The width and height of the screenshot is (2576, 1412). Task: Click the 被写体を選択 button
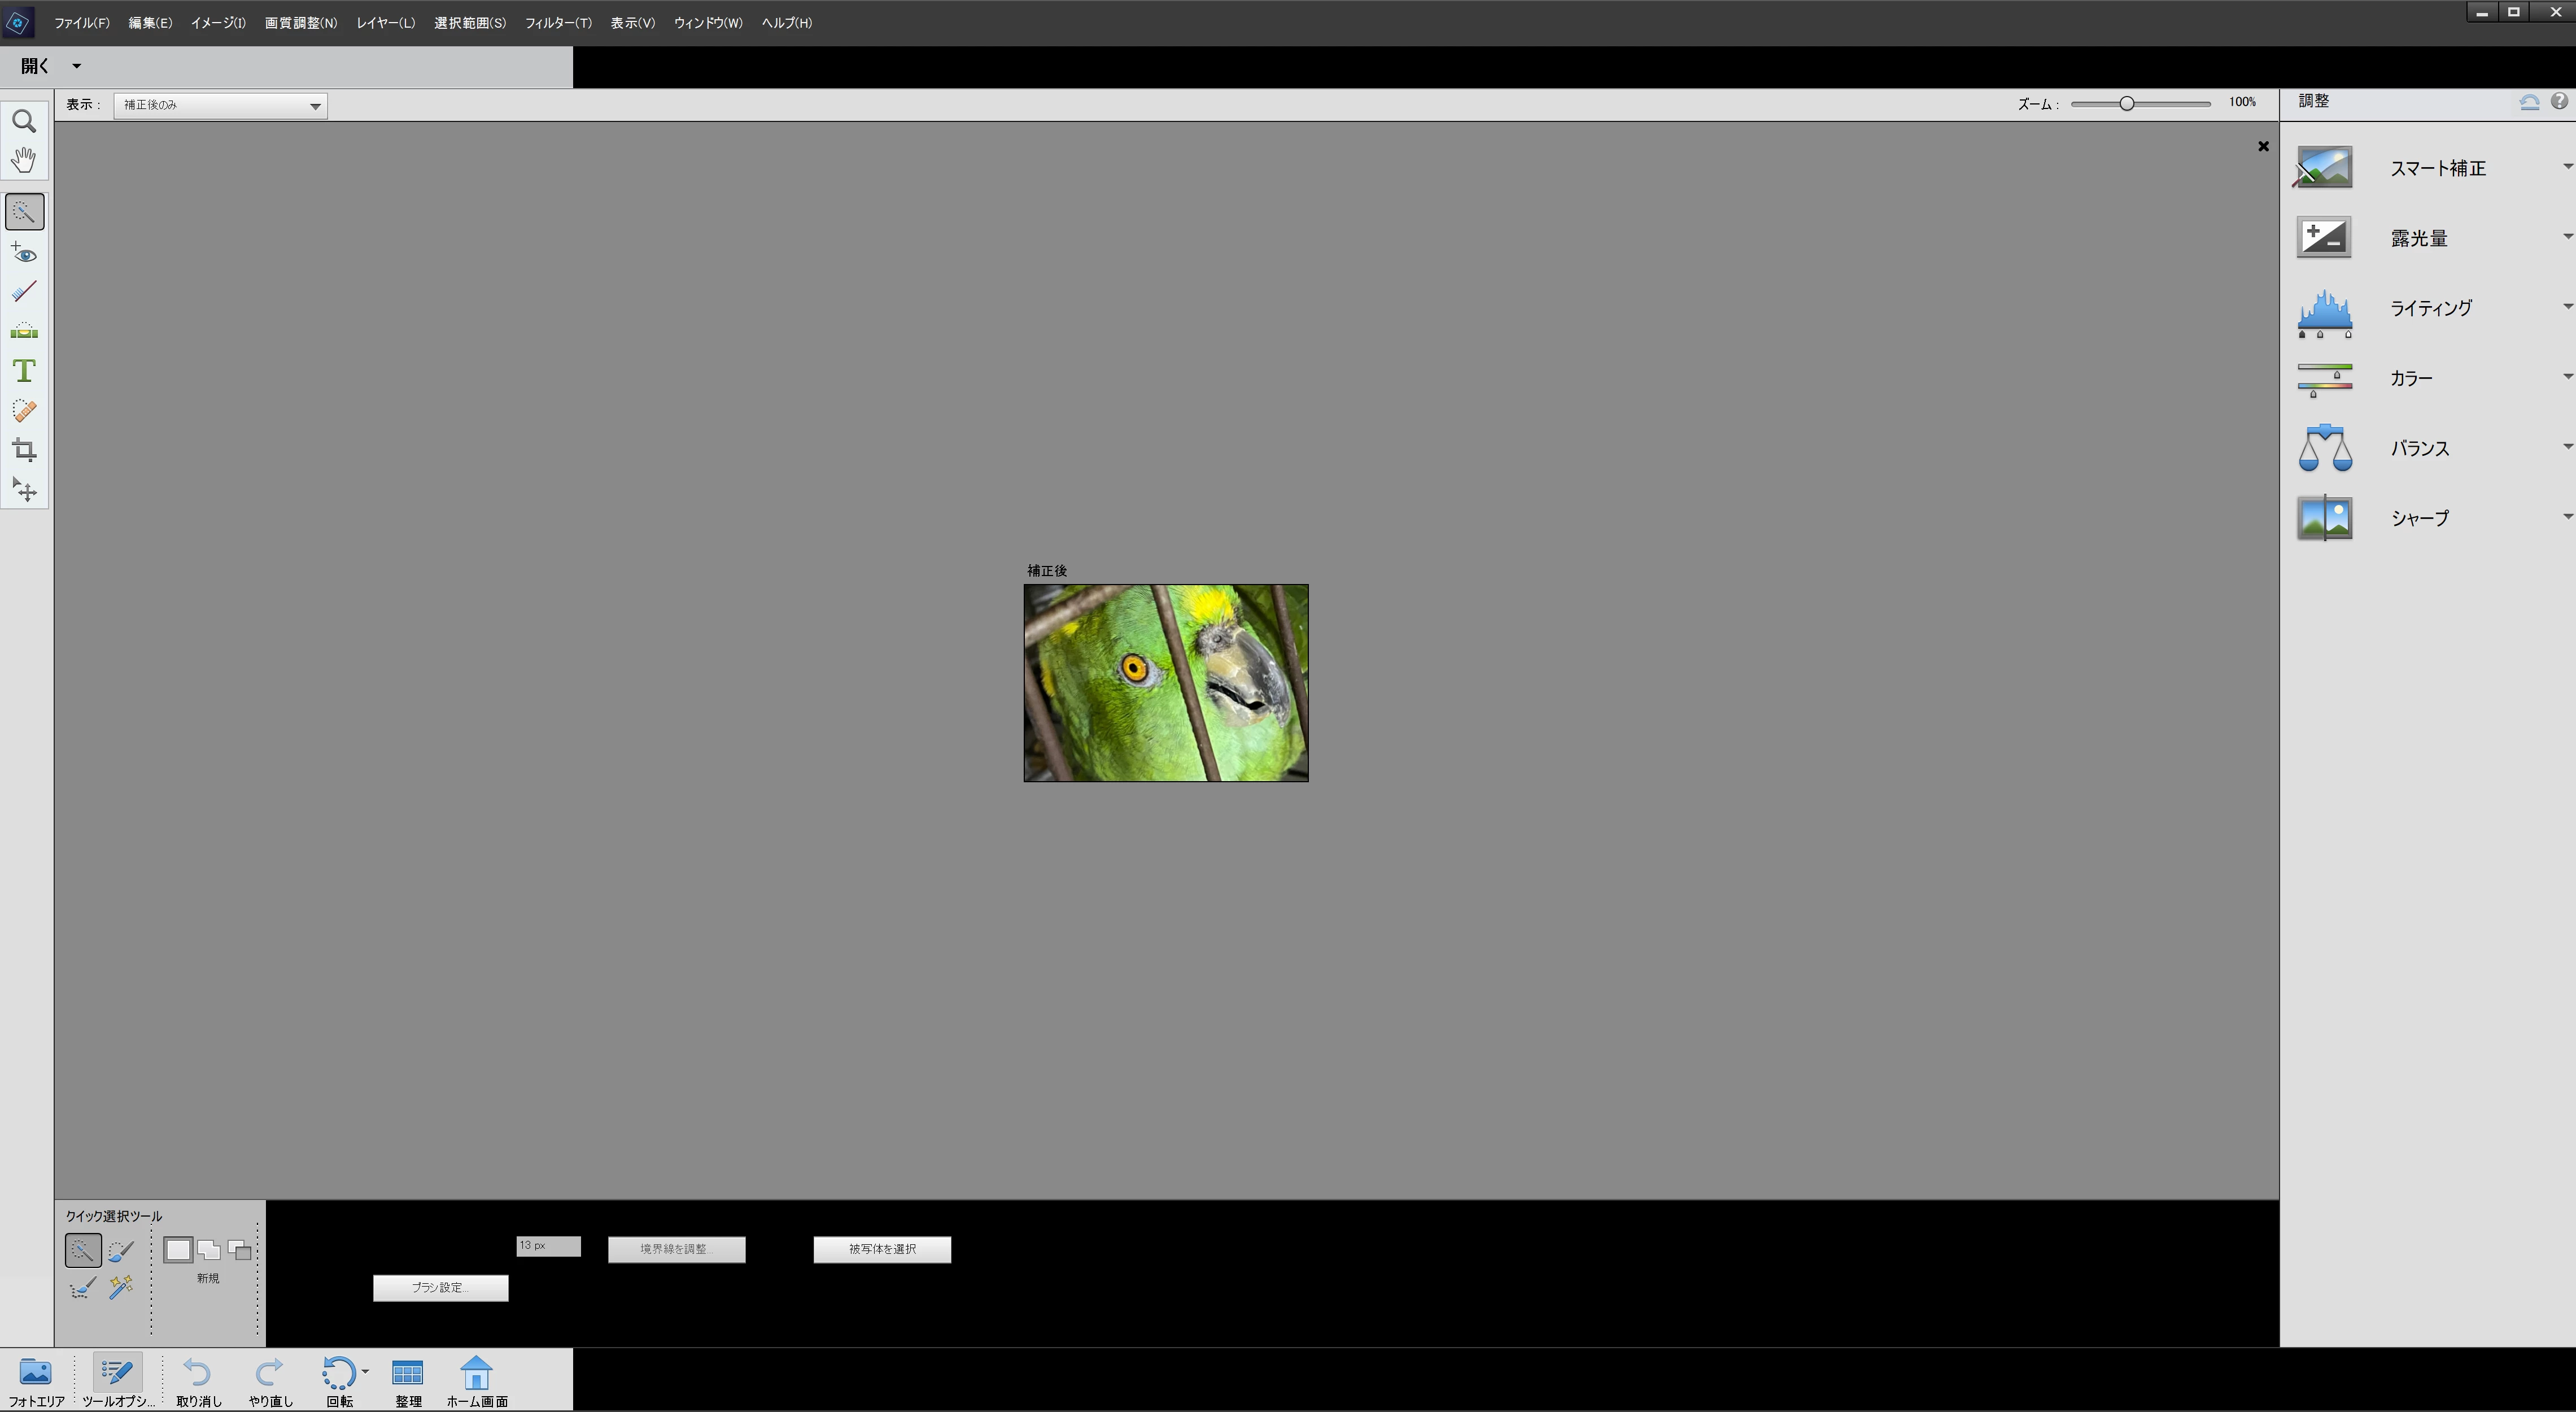tap(881, 1249)
